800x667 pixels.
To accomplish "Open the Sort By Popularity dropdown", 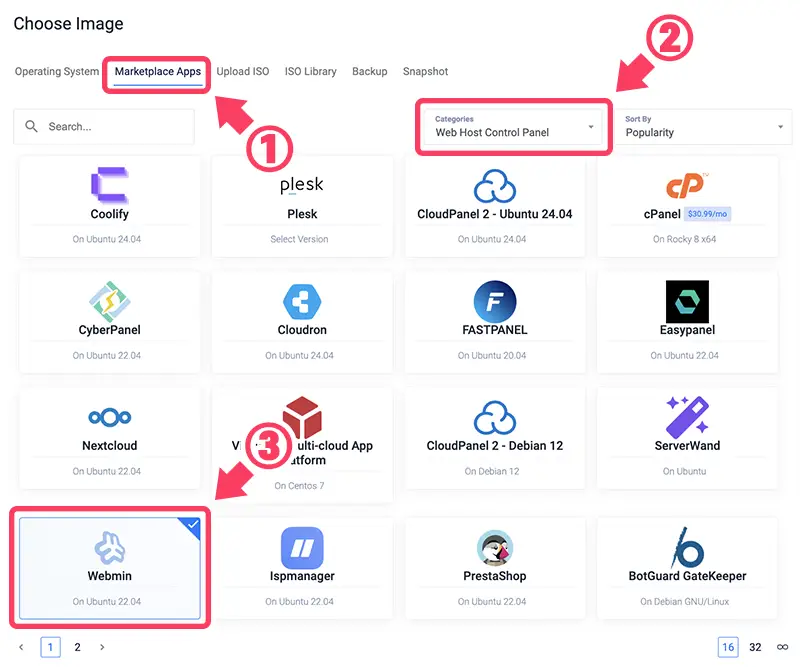I will tap(704, 127).
